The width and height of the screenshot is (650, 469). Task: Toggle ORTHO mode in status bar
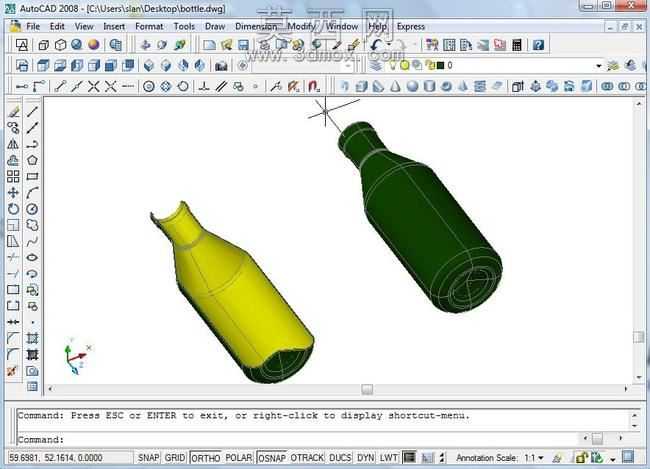(206, 458)
